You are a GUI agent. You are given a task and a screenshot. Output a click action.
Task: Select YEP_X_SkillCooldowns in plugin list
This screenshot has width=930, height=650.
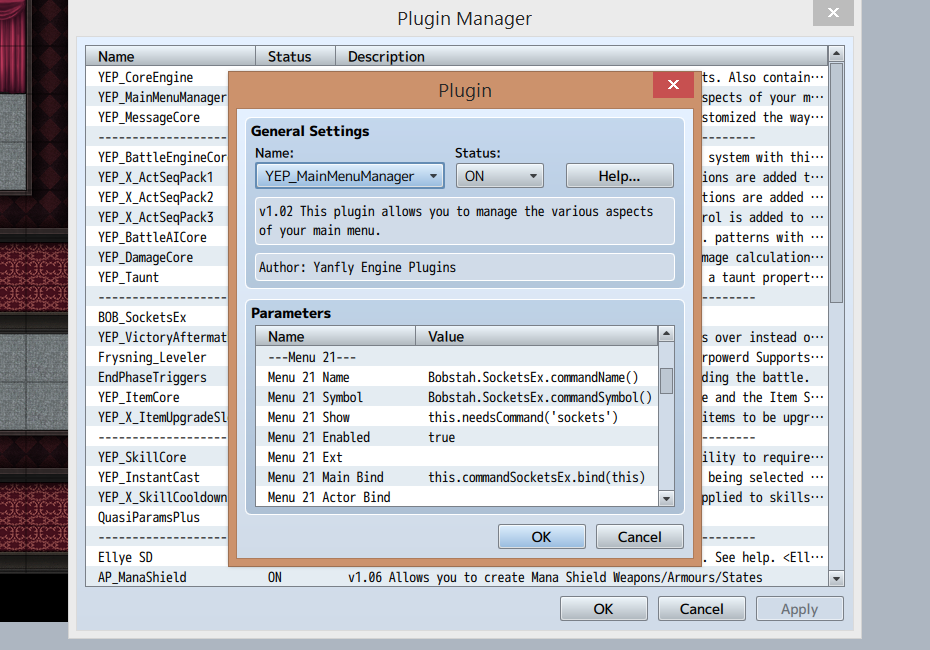162,498
